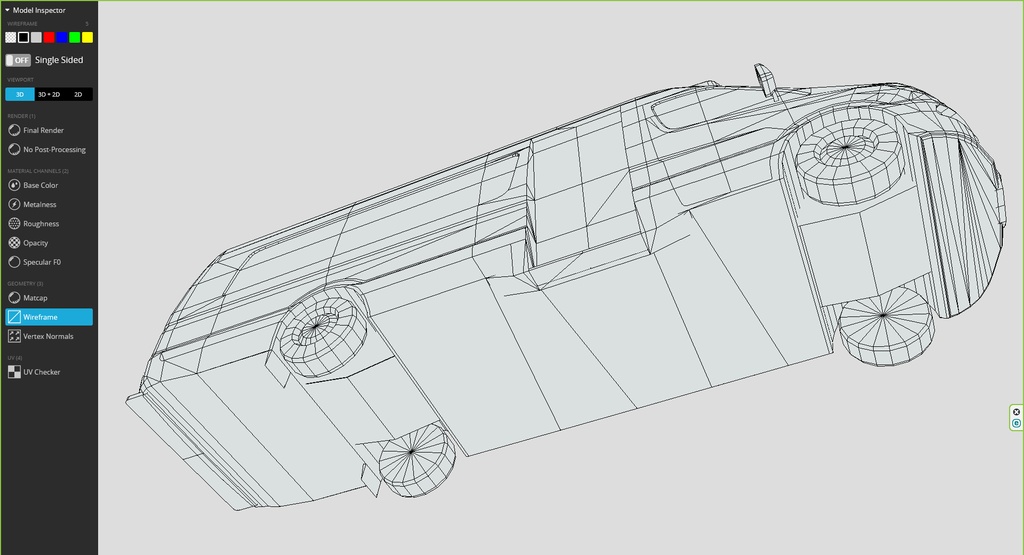Select the Final Render mode
The width and height of the screenshot is (1024, 555).
point(43,130)
